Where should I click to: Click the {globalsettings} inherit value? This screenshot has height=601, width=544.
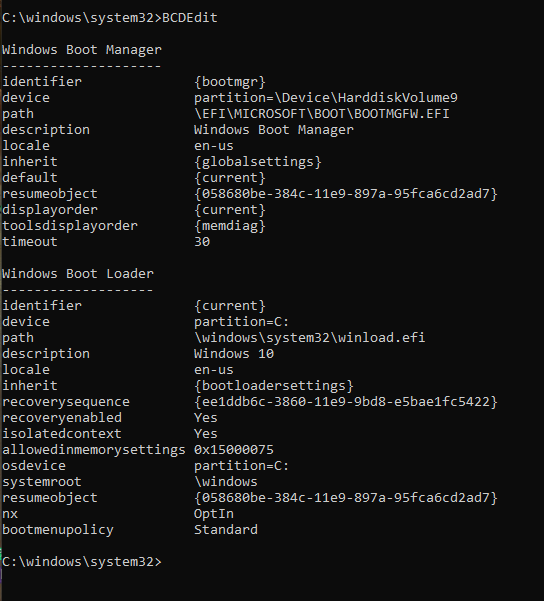[x=258, y=162]
